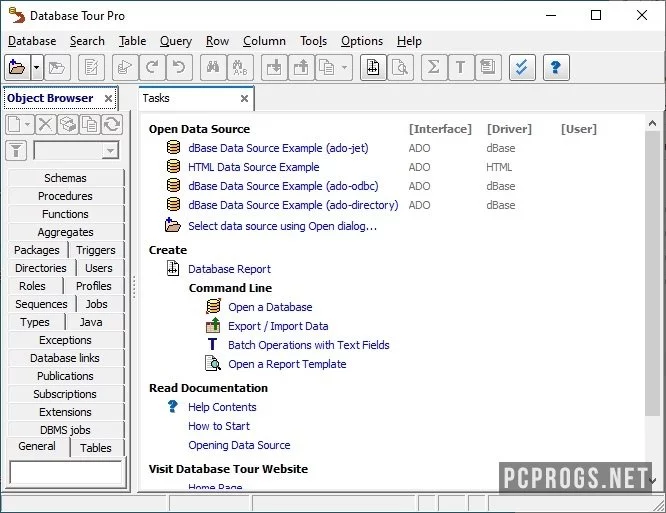Click the Tasks pane vertical scrollbar
This screenshot has width=666, height=513.
652,273
